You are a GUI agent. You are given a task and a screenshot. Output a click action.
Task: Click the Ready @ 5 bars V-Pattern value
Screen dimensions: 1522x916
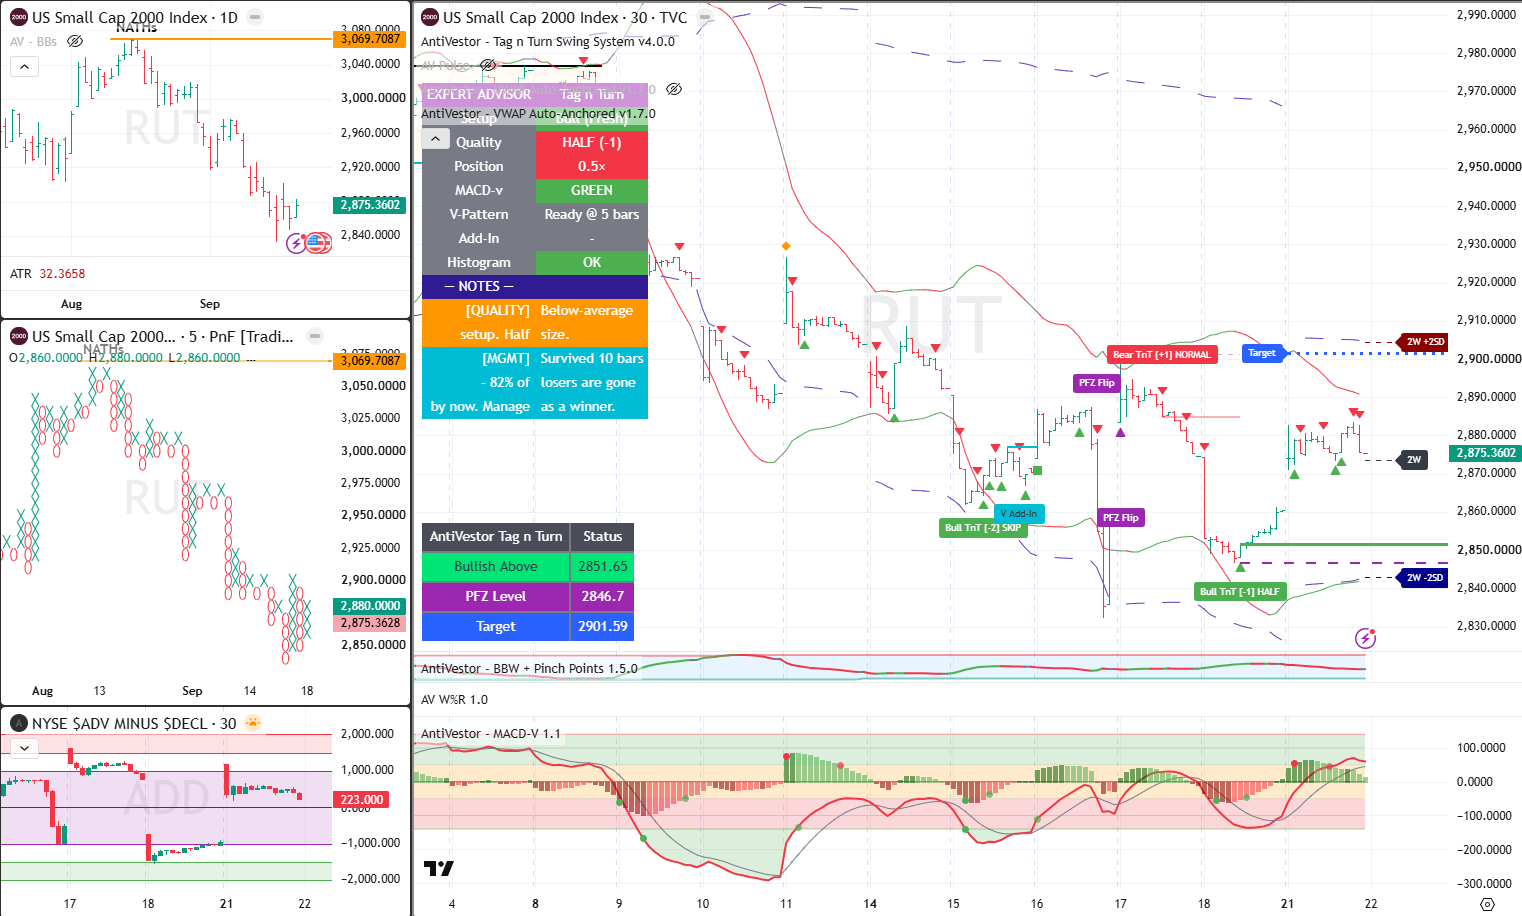(x=592, y=214)
